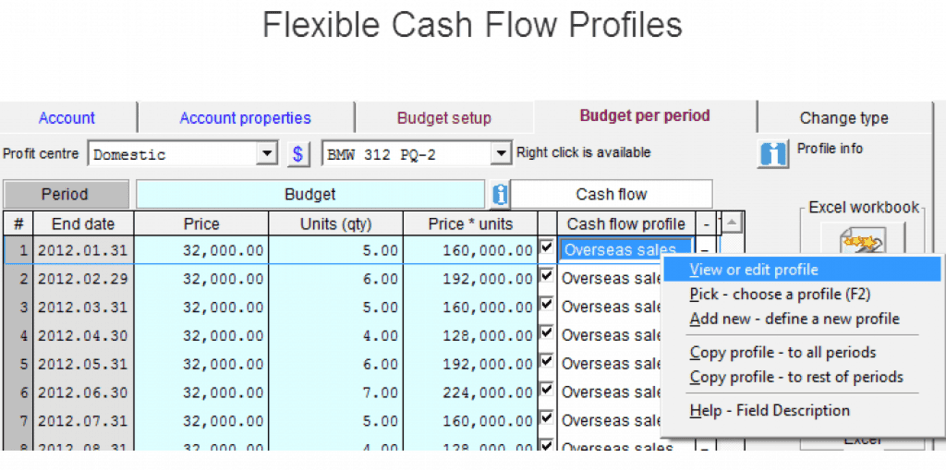946x470 pixels.
Task: Click the Cash flow header button
Action: (x=611, y=194)
